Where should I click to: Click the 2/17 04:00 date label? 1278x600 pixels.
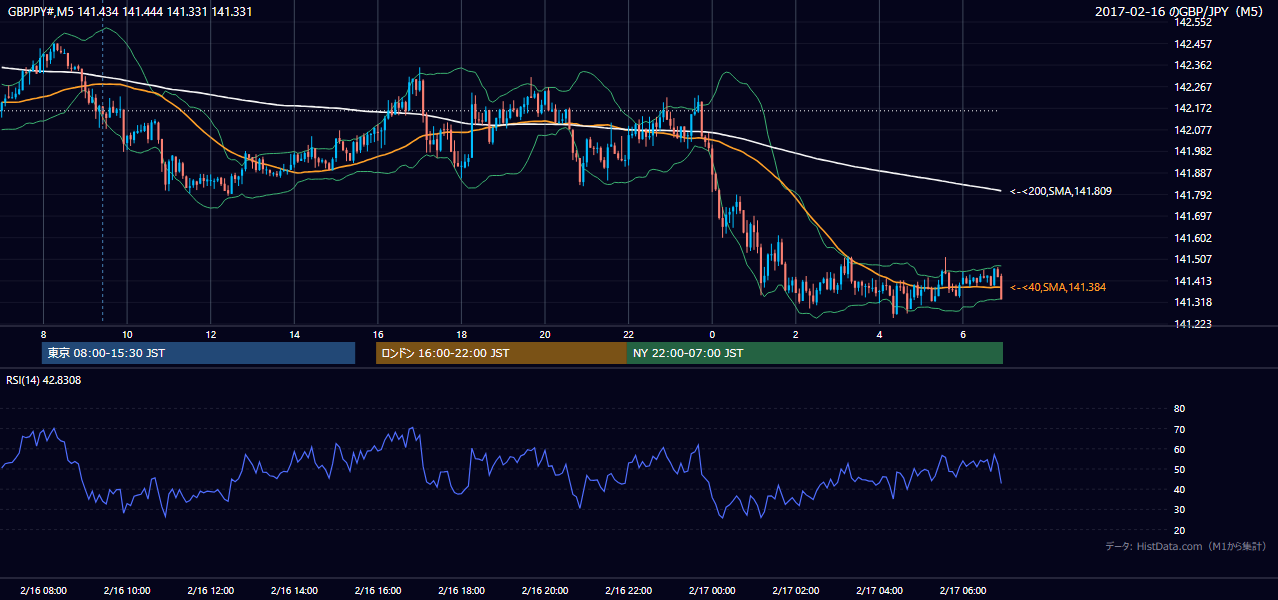[x=879, y=591]
